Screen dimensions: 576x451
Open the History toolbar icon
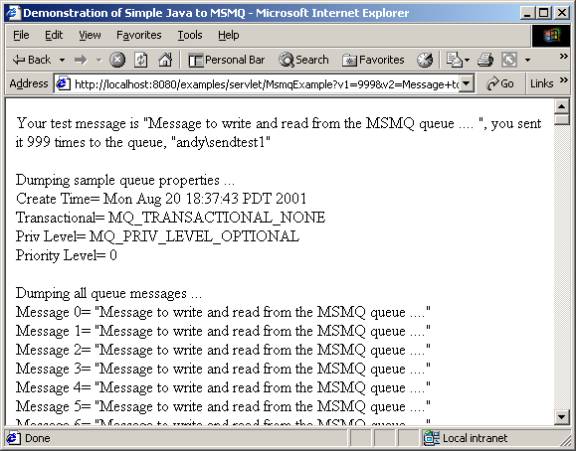coord(425,60)
